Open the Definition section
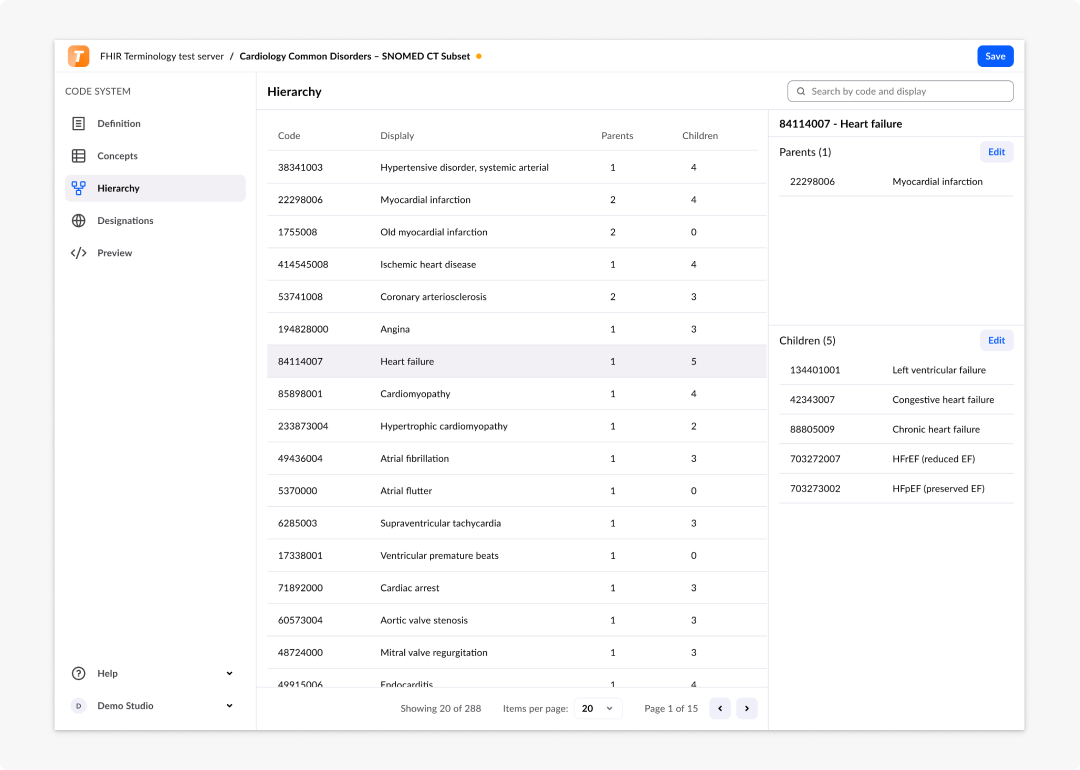Screen dimensions: 1080x770 coord(155,123)
